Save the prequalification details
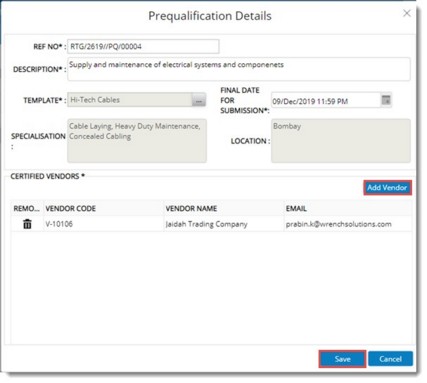 (342, 359)
